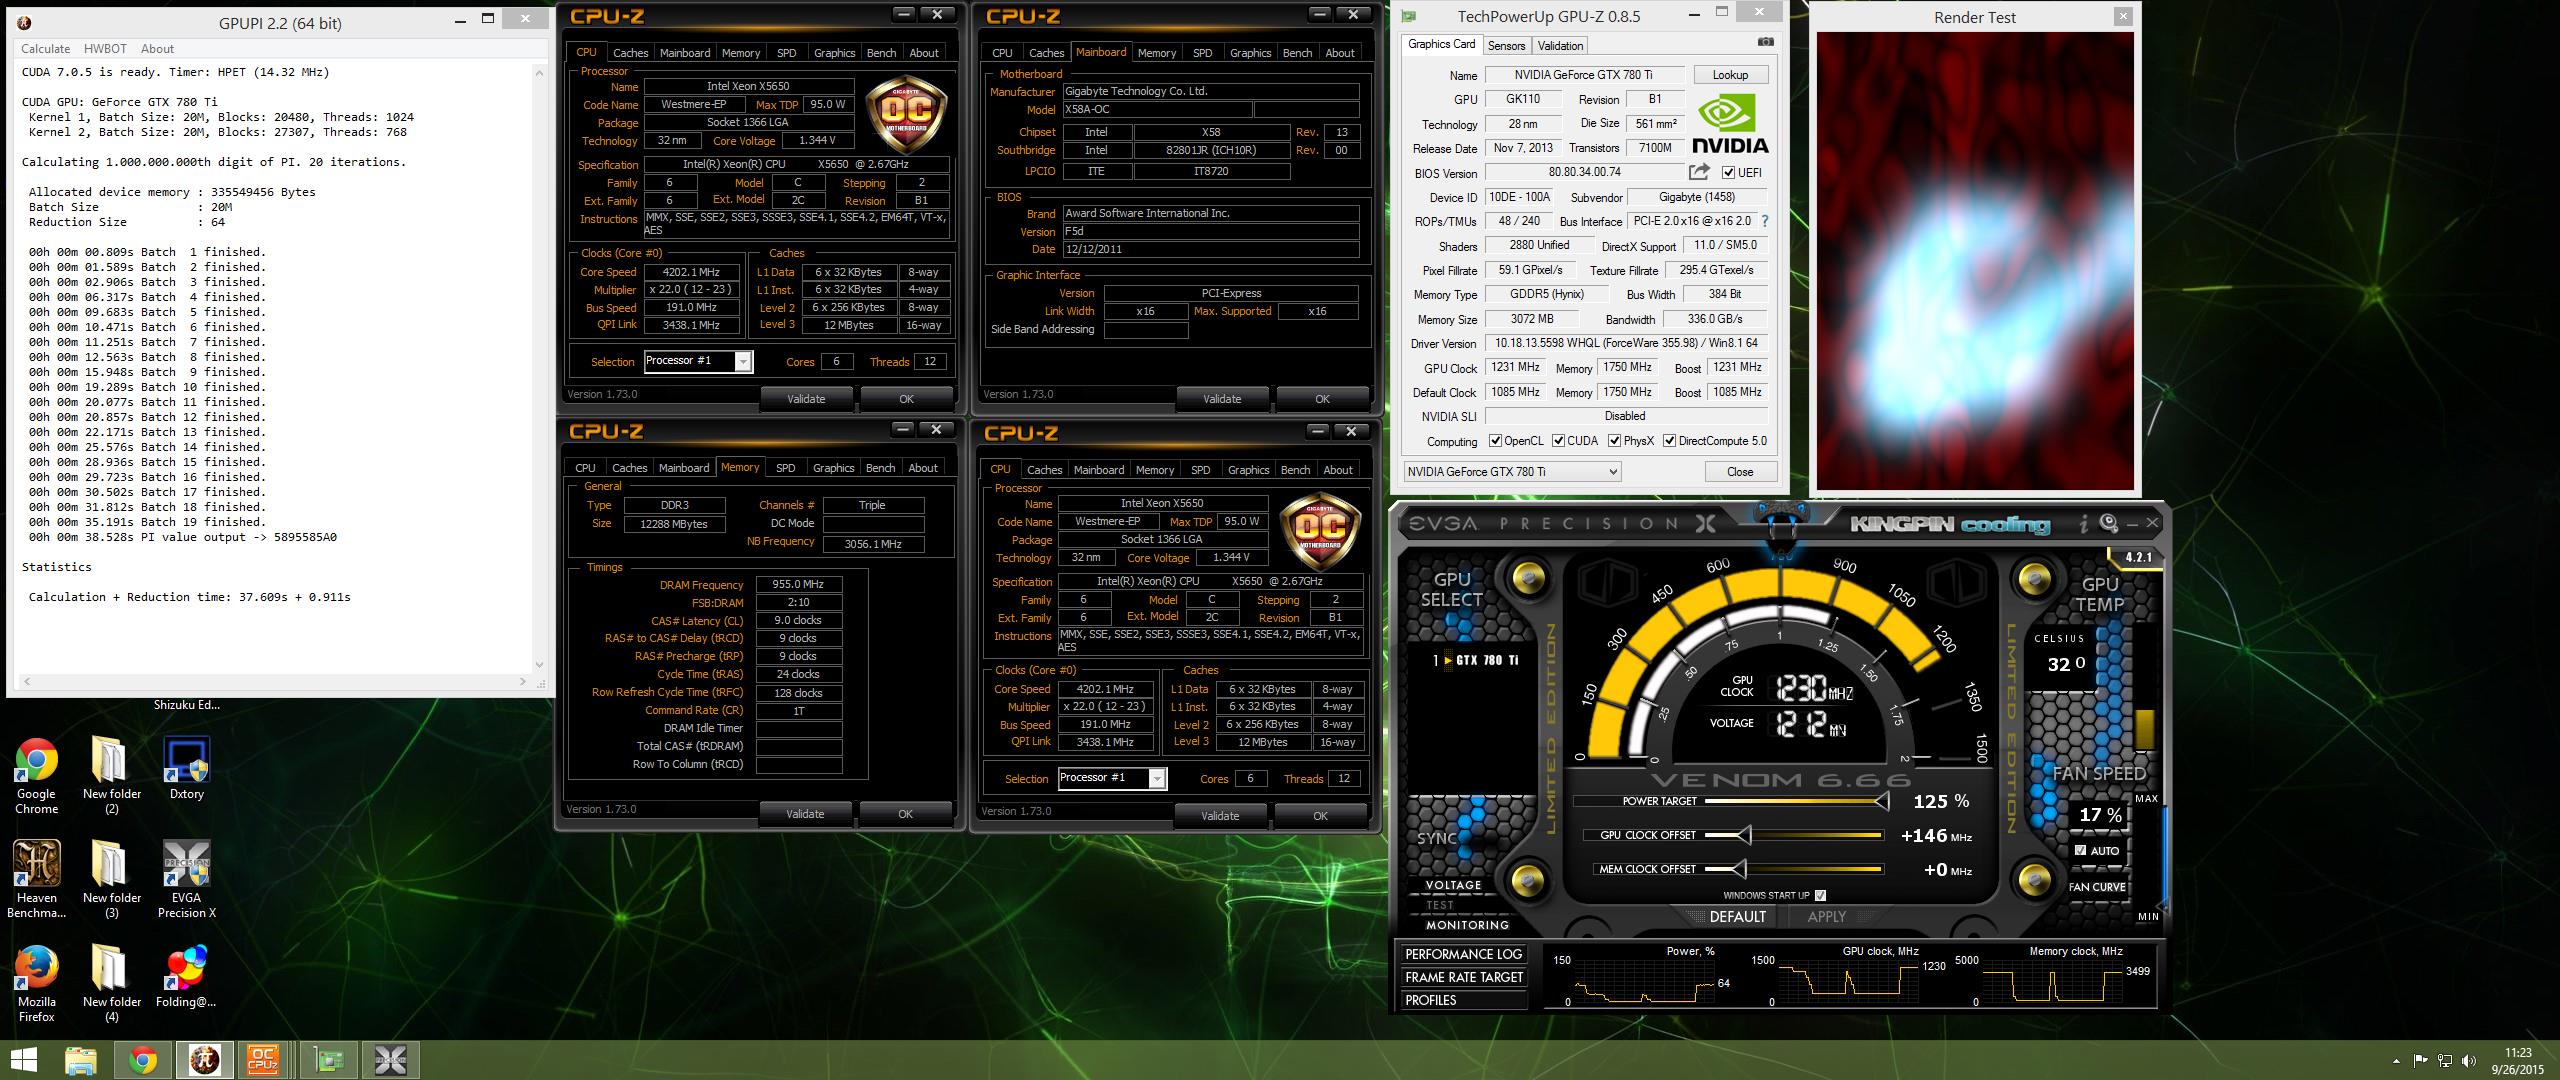Open PROFILES in Precision X
Screen dimensions: 2560x1080
pos(1463,1000)
